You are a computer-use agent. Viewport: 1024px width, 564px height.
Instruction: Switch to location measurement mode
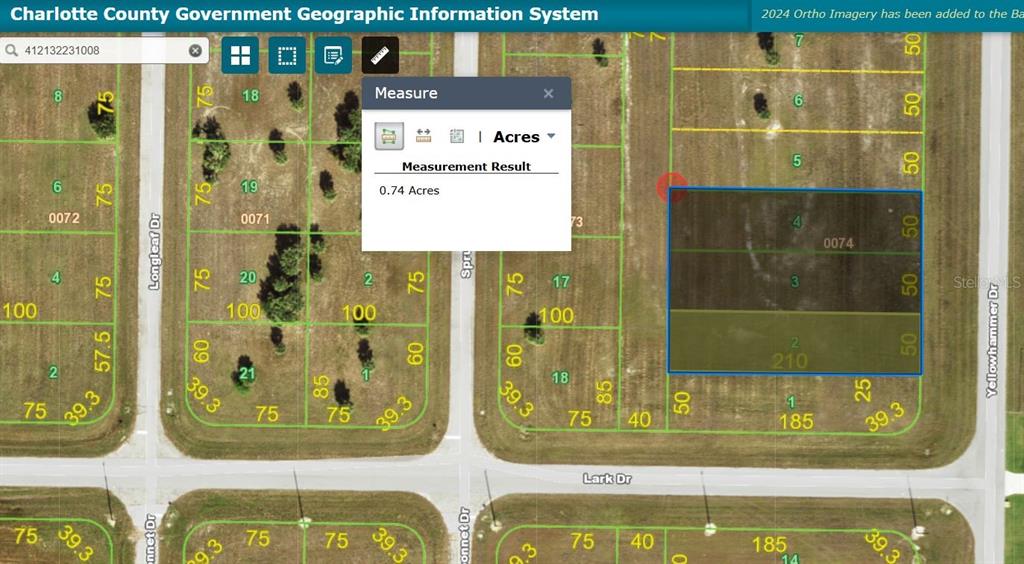tap(457, 136)
